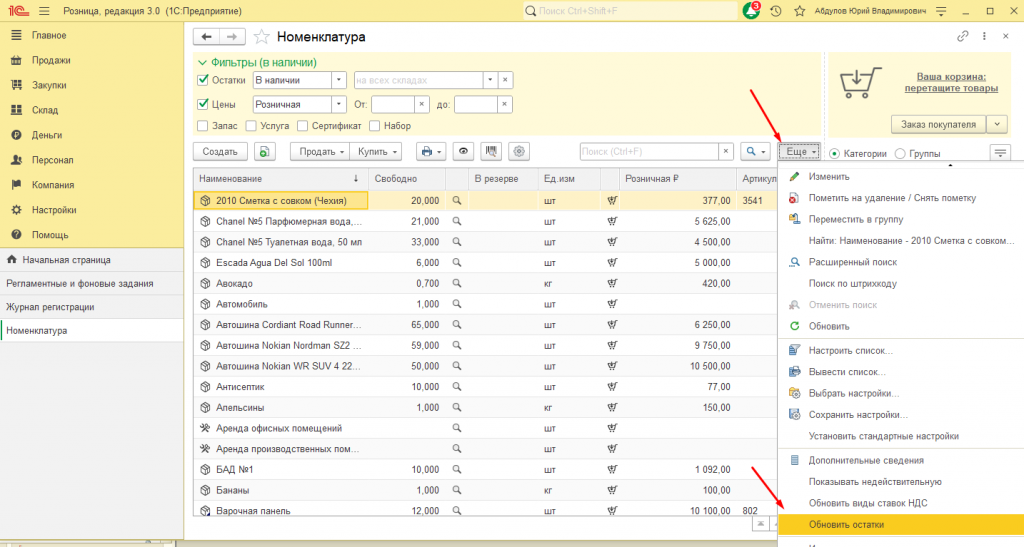Choose Пометить на удаление / Снять пометку

pyautogui.click(x=892, y=198)
